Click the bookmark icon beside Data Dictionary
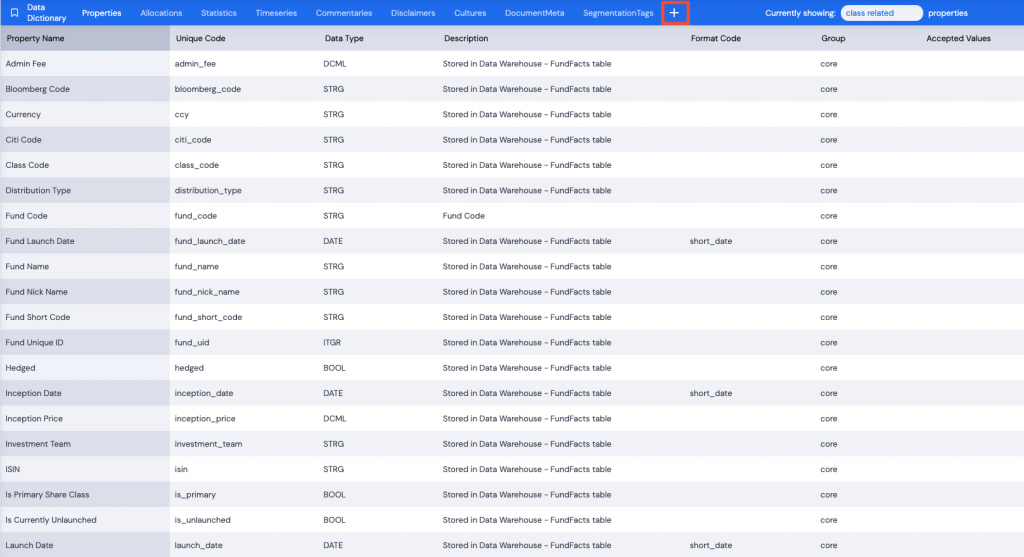Image resolution: width=1024 pixels, height=557 pixels. (x=14, y=13)
